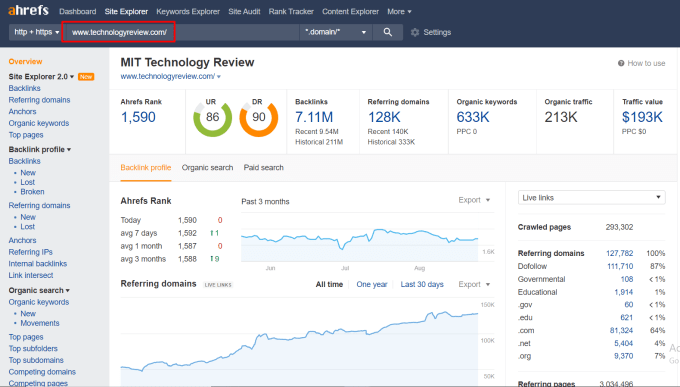Click the How to use link
680x387 pixels.
pos(646,63)
